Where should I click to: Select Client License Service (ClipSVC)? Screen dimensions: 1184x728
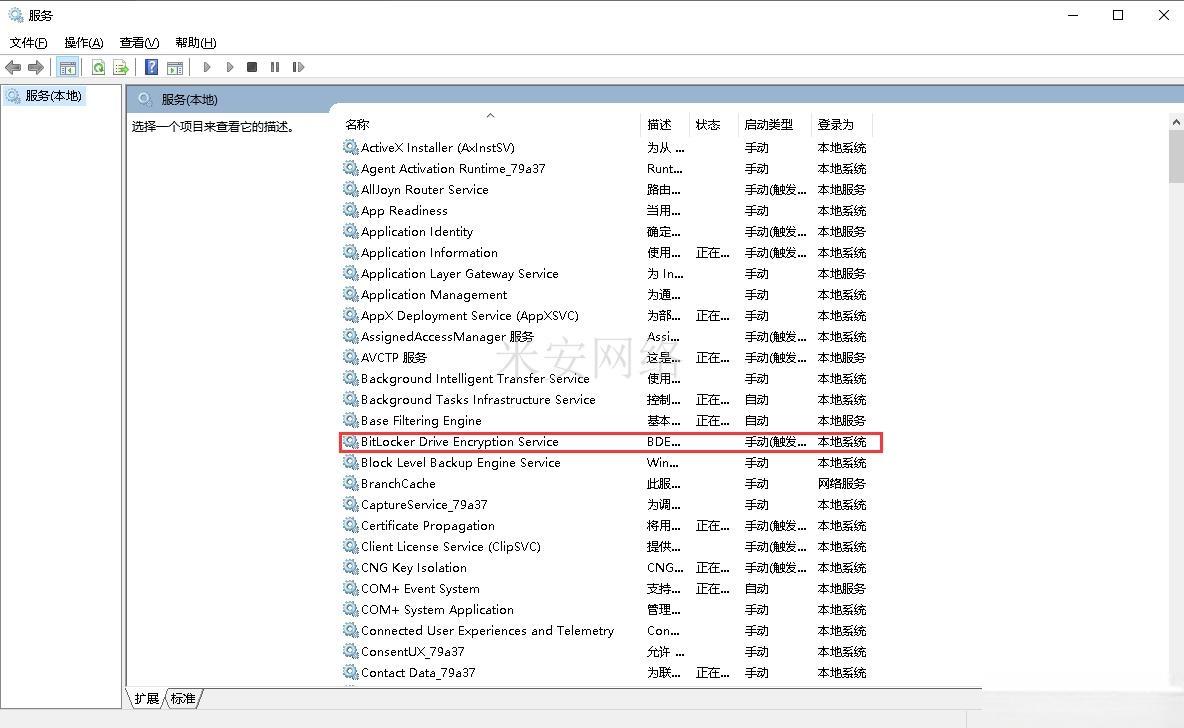(x=451, y=547)
